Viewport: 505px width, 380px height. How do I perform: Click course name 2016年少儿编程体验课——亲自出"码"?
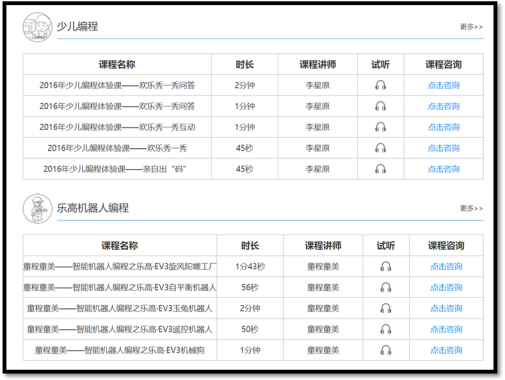115,169
